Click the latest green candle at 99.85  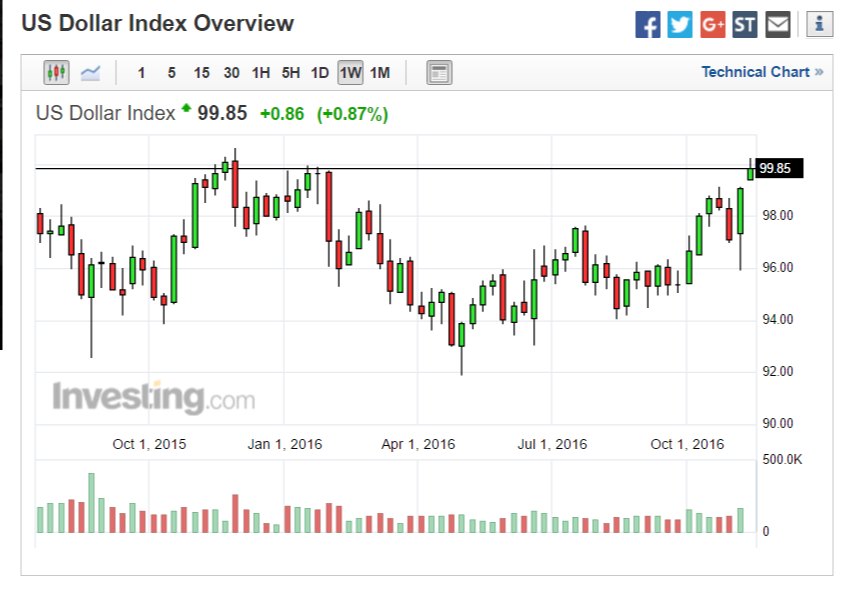(x=750, y=172)
